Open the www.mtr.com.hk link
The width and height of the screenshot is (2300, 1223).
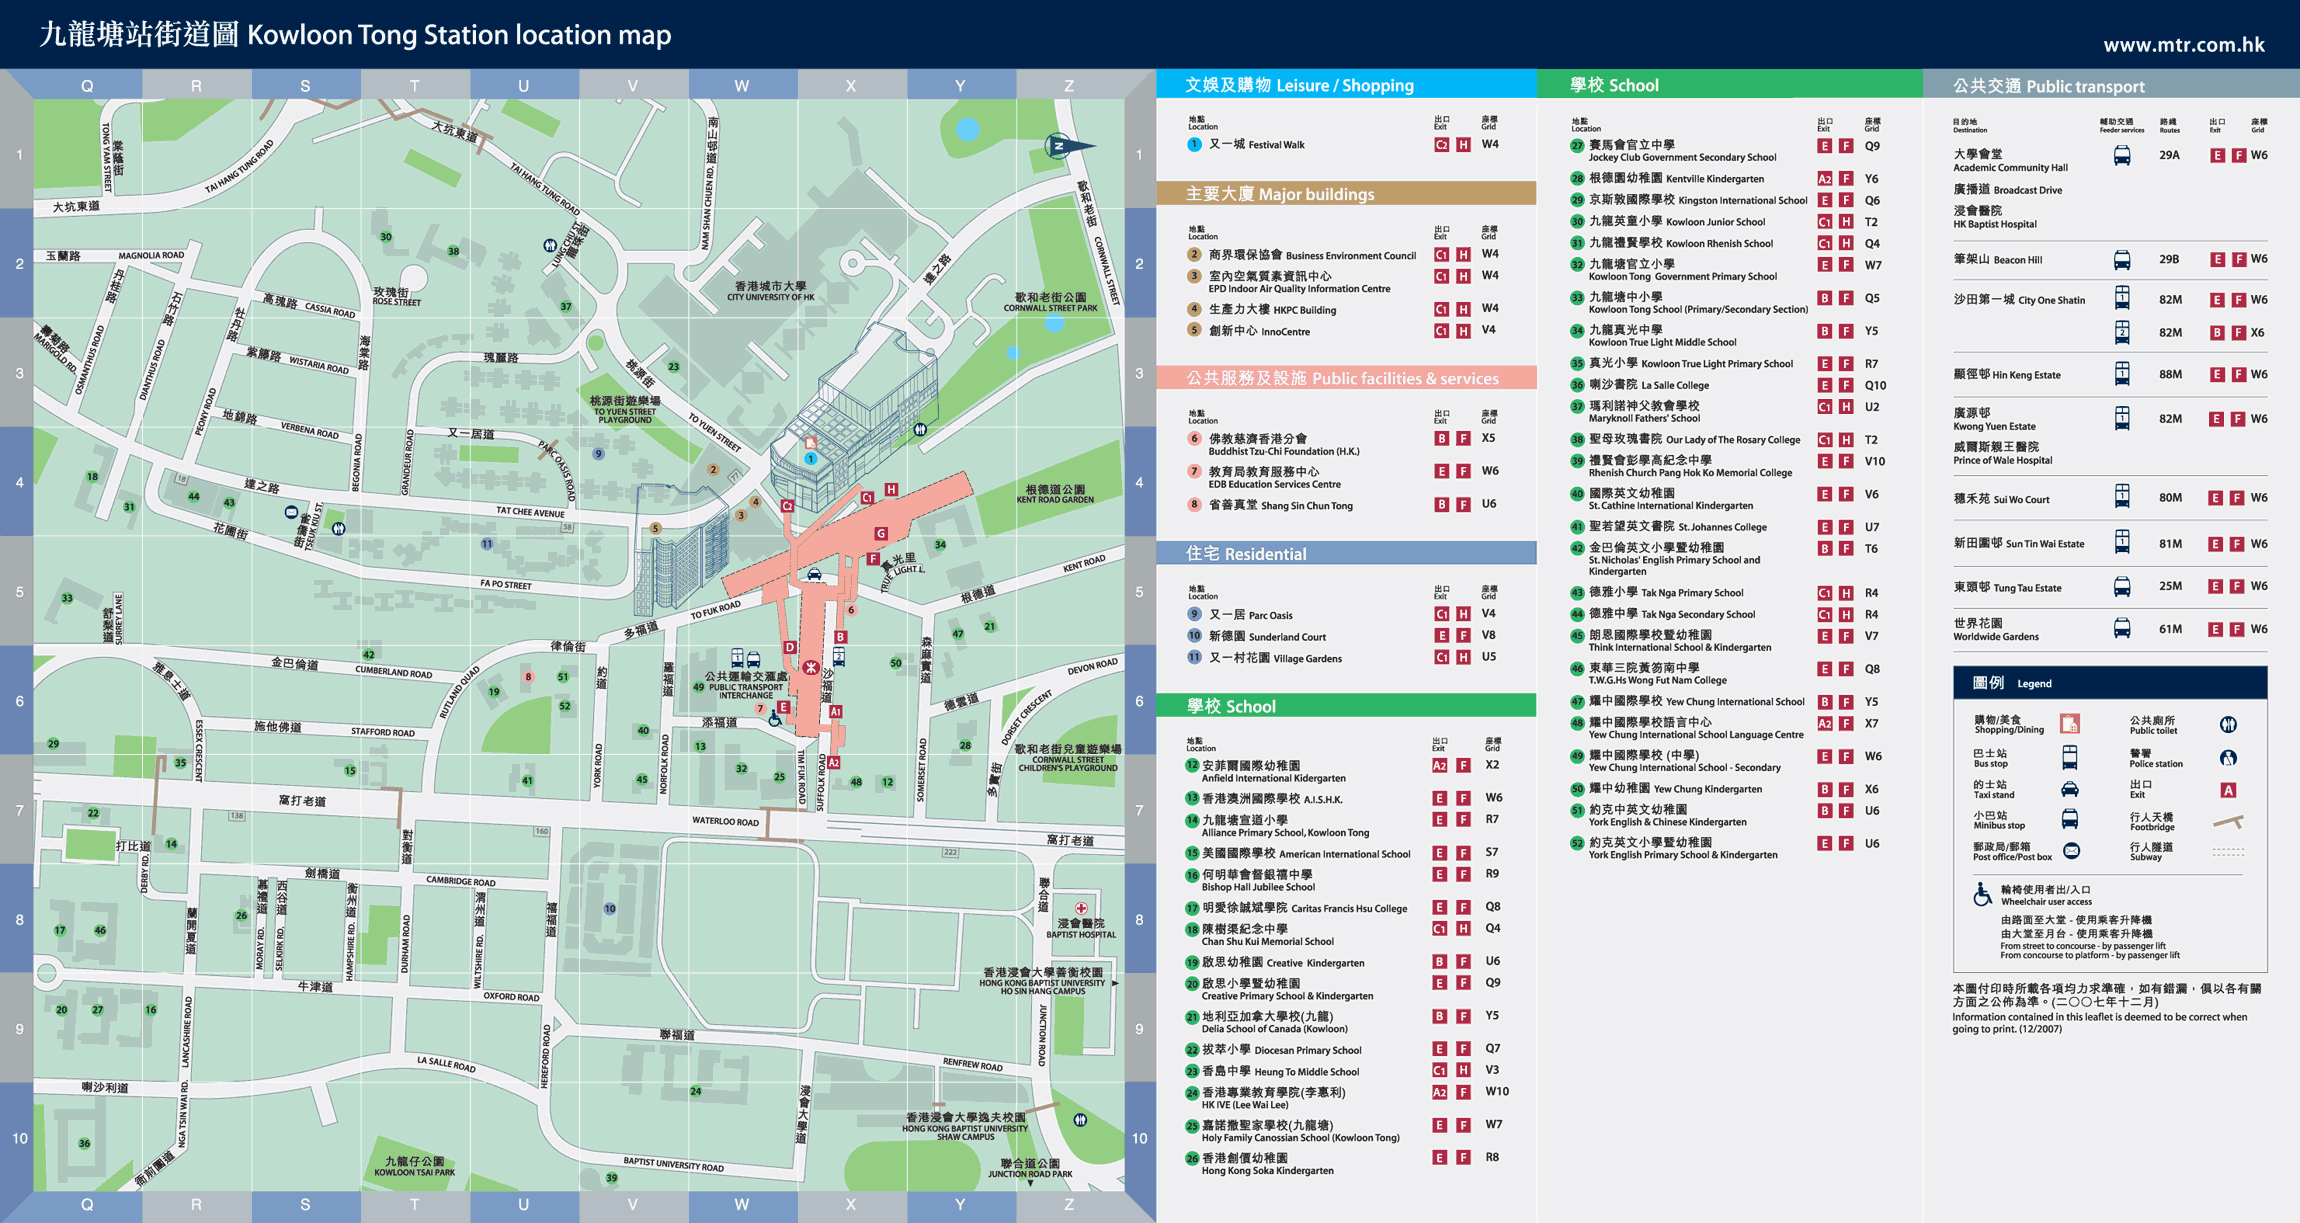[2183, 44]
